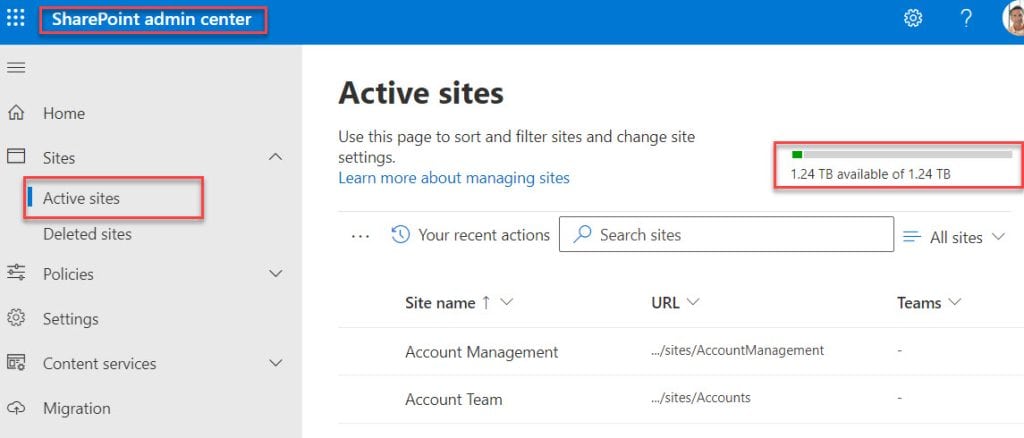Click the All sites view list icon
The width and height of the screenshot is (1024, 438).
click(912, 237)
